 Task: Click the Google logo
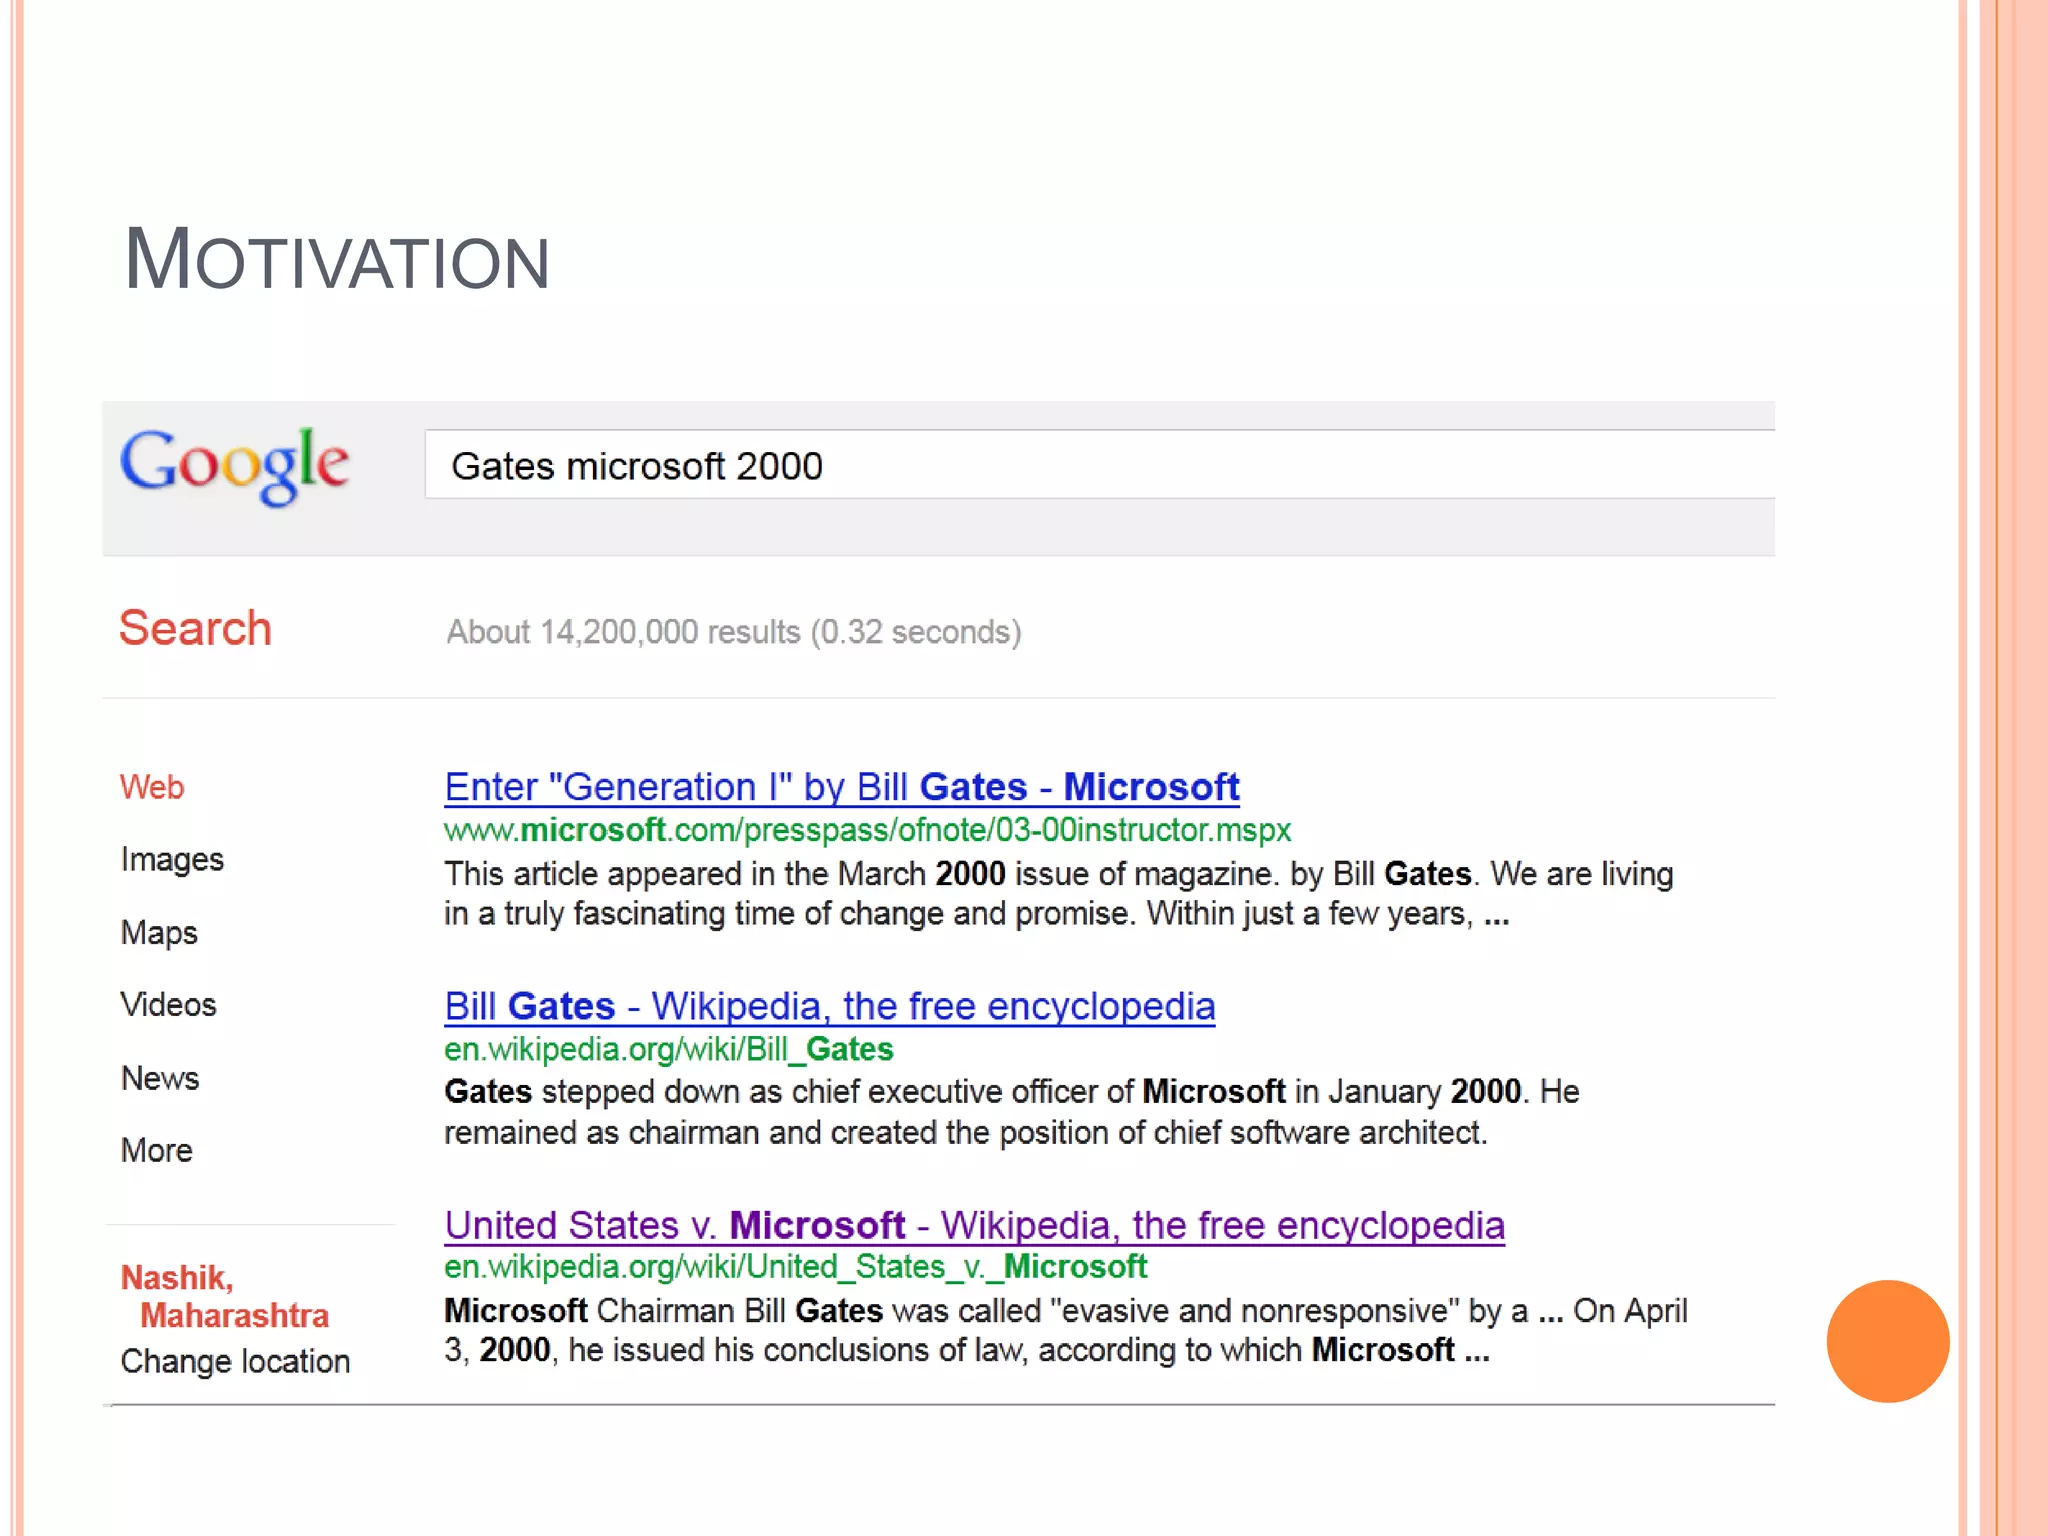(x=235, y=465)
